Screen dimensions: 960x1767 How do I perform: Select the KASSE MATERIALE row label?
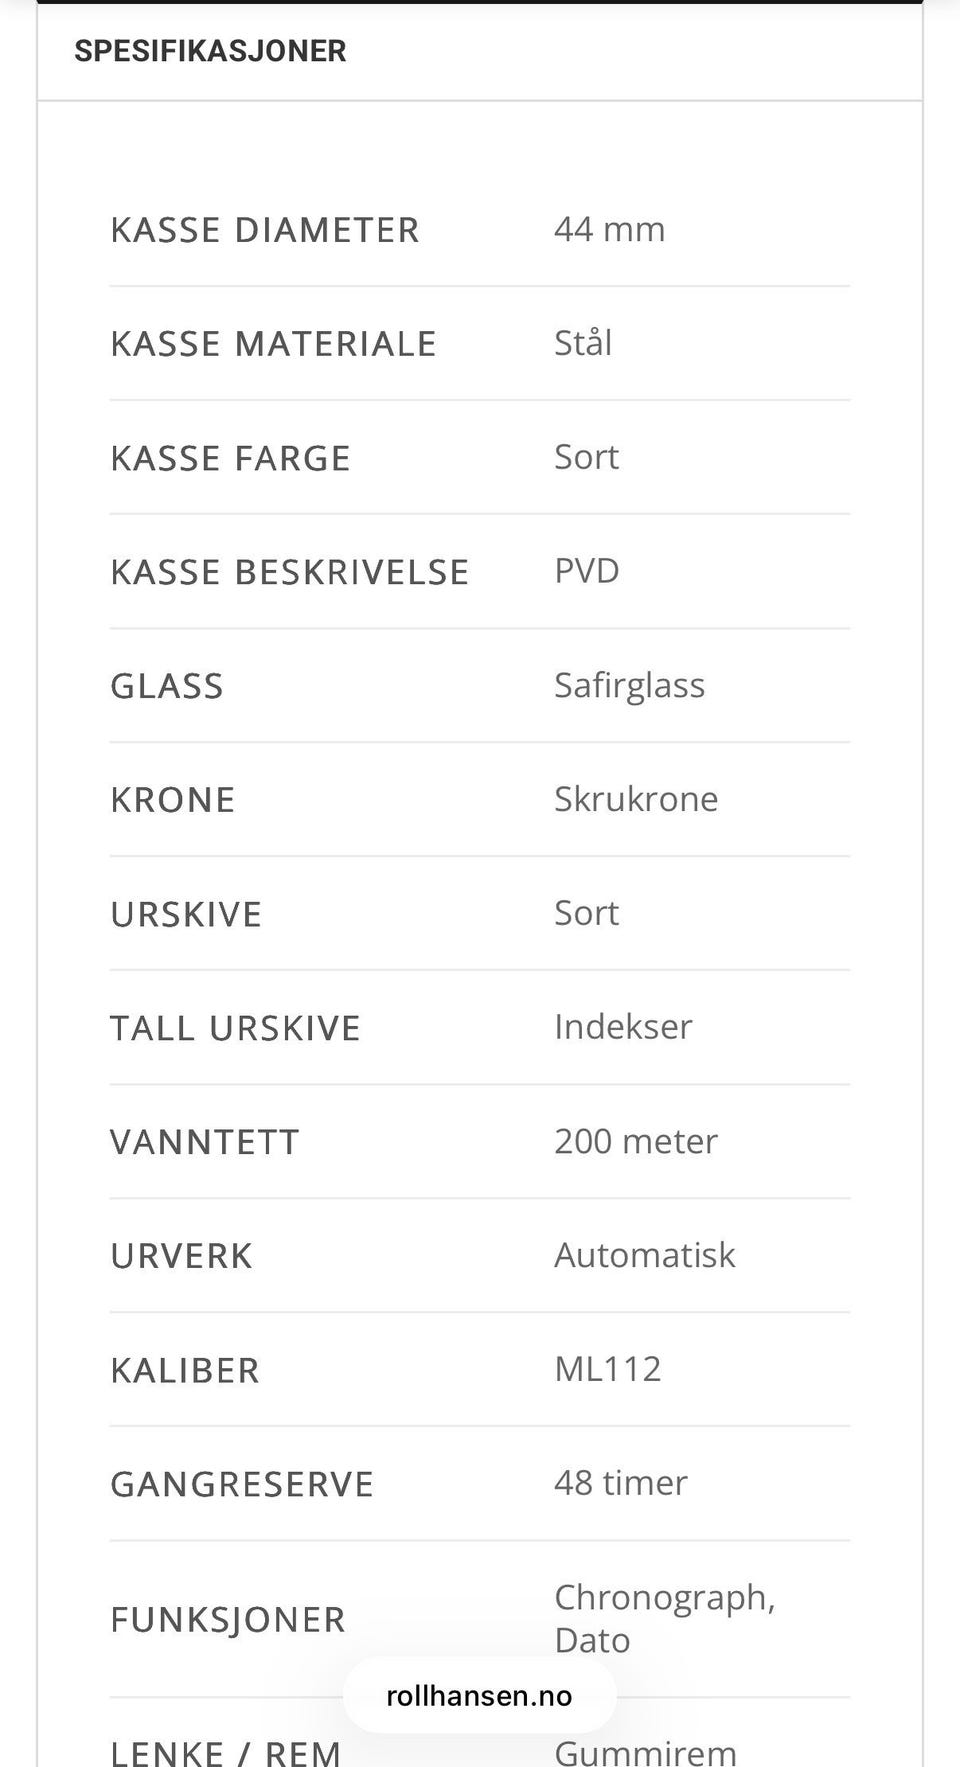click(273, 344)
